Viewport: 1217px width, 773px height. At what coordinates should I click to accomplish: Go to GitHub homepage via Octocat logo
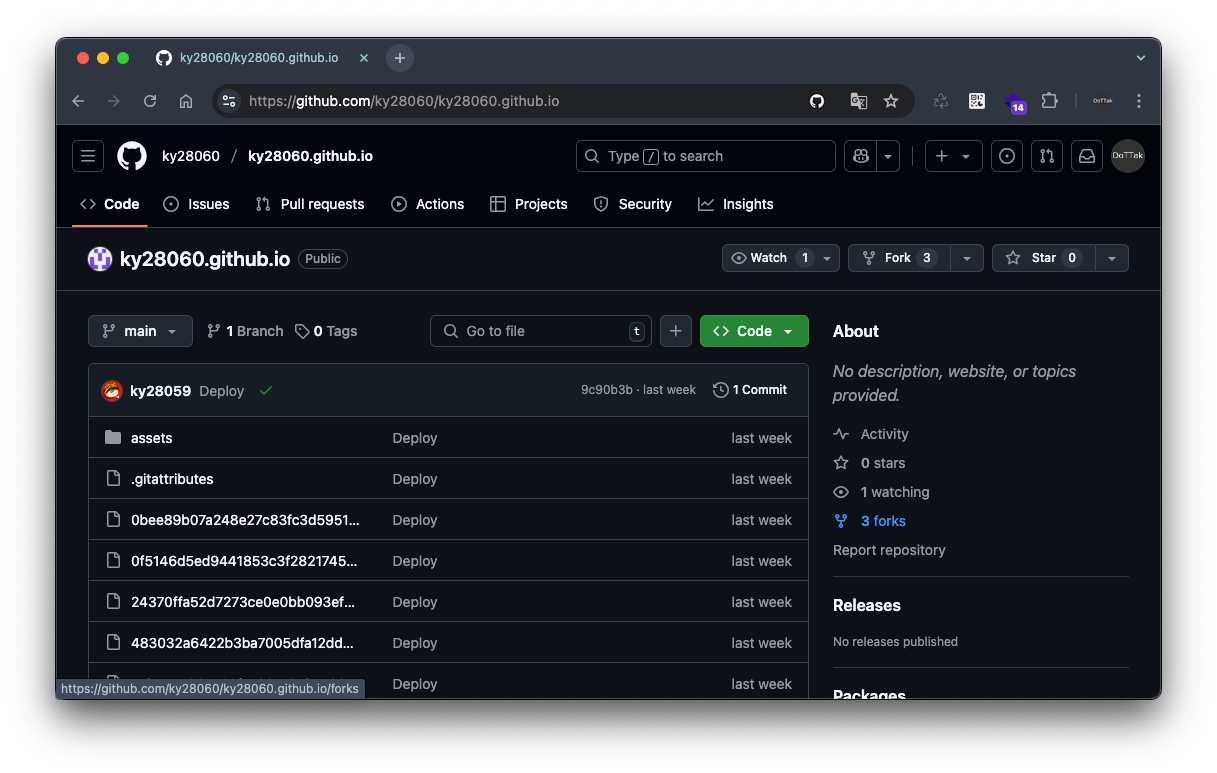pyautogui.click(x=132, y=156)
